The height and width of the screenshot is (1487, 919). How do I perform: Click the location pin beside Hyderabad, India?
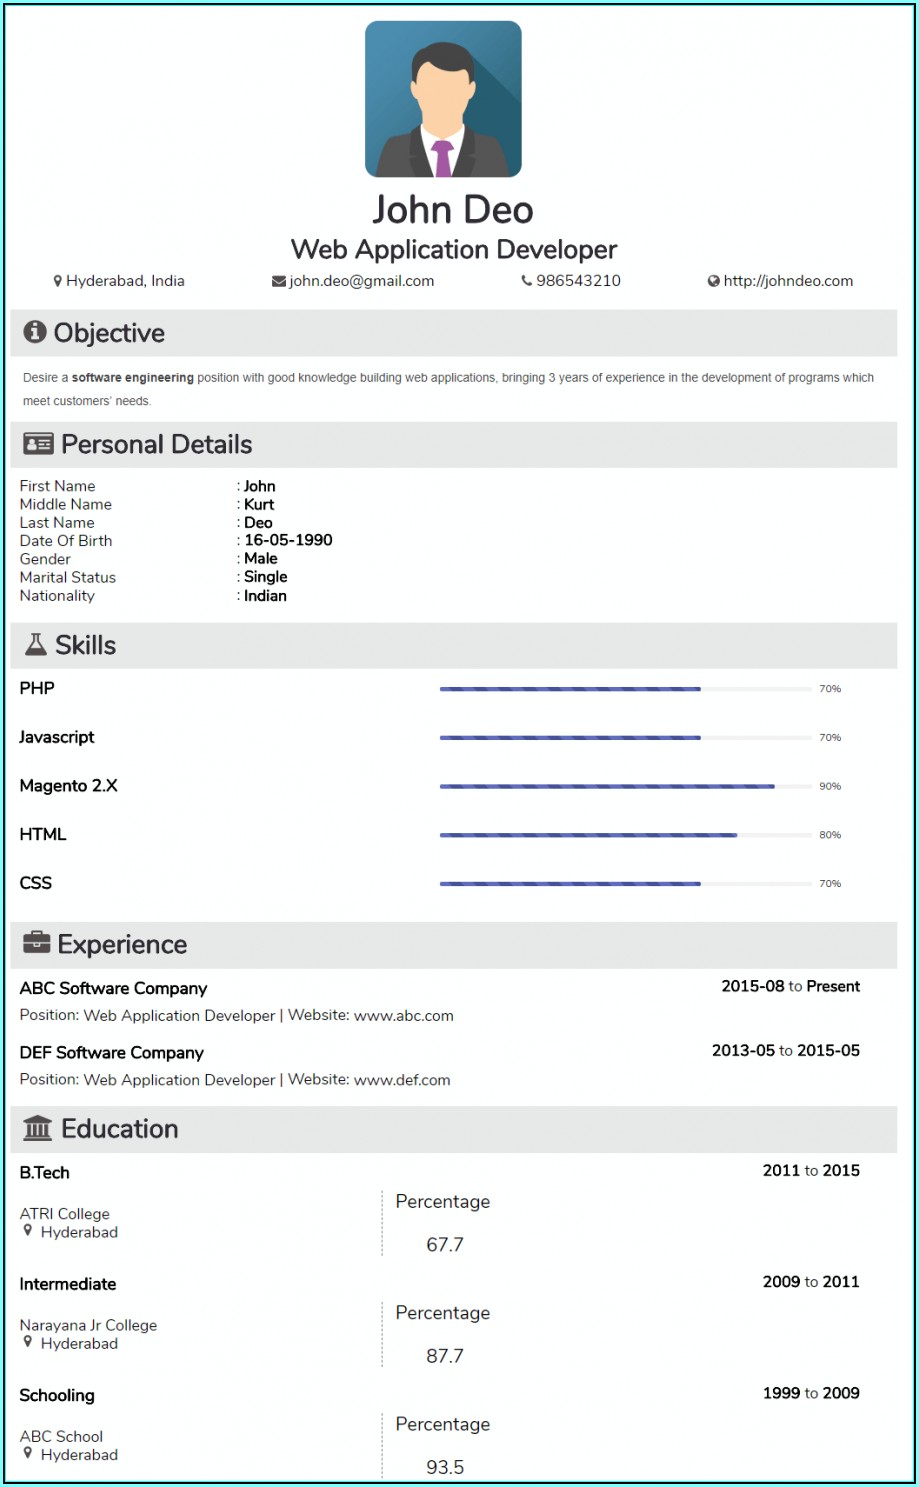pyautogui.click(x=58, y=281)
